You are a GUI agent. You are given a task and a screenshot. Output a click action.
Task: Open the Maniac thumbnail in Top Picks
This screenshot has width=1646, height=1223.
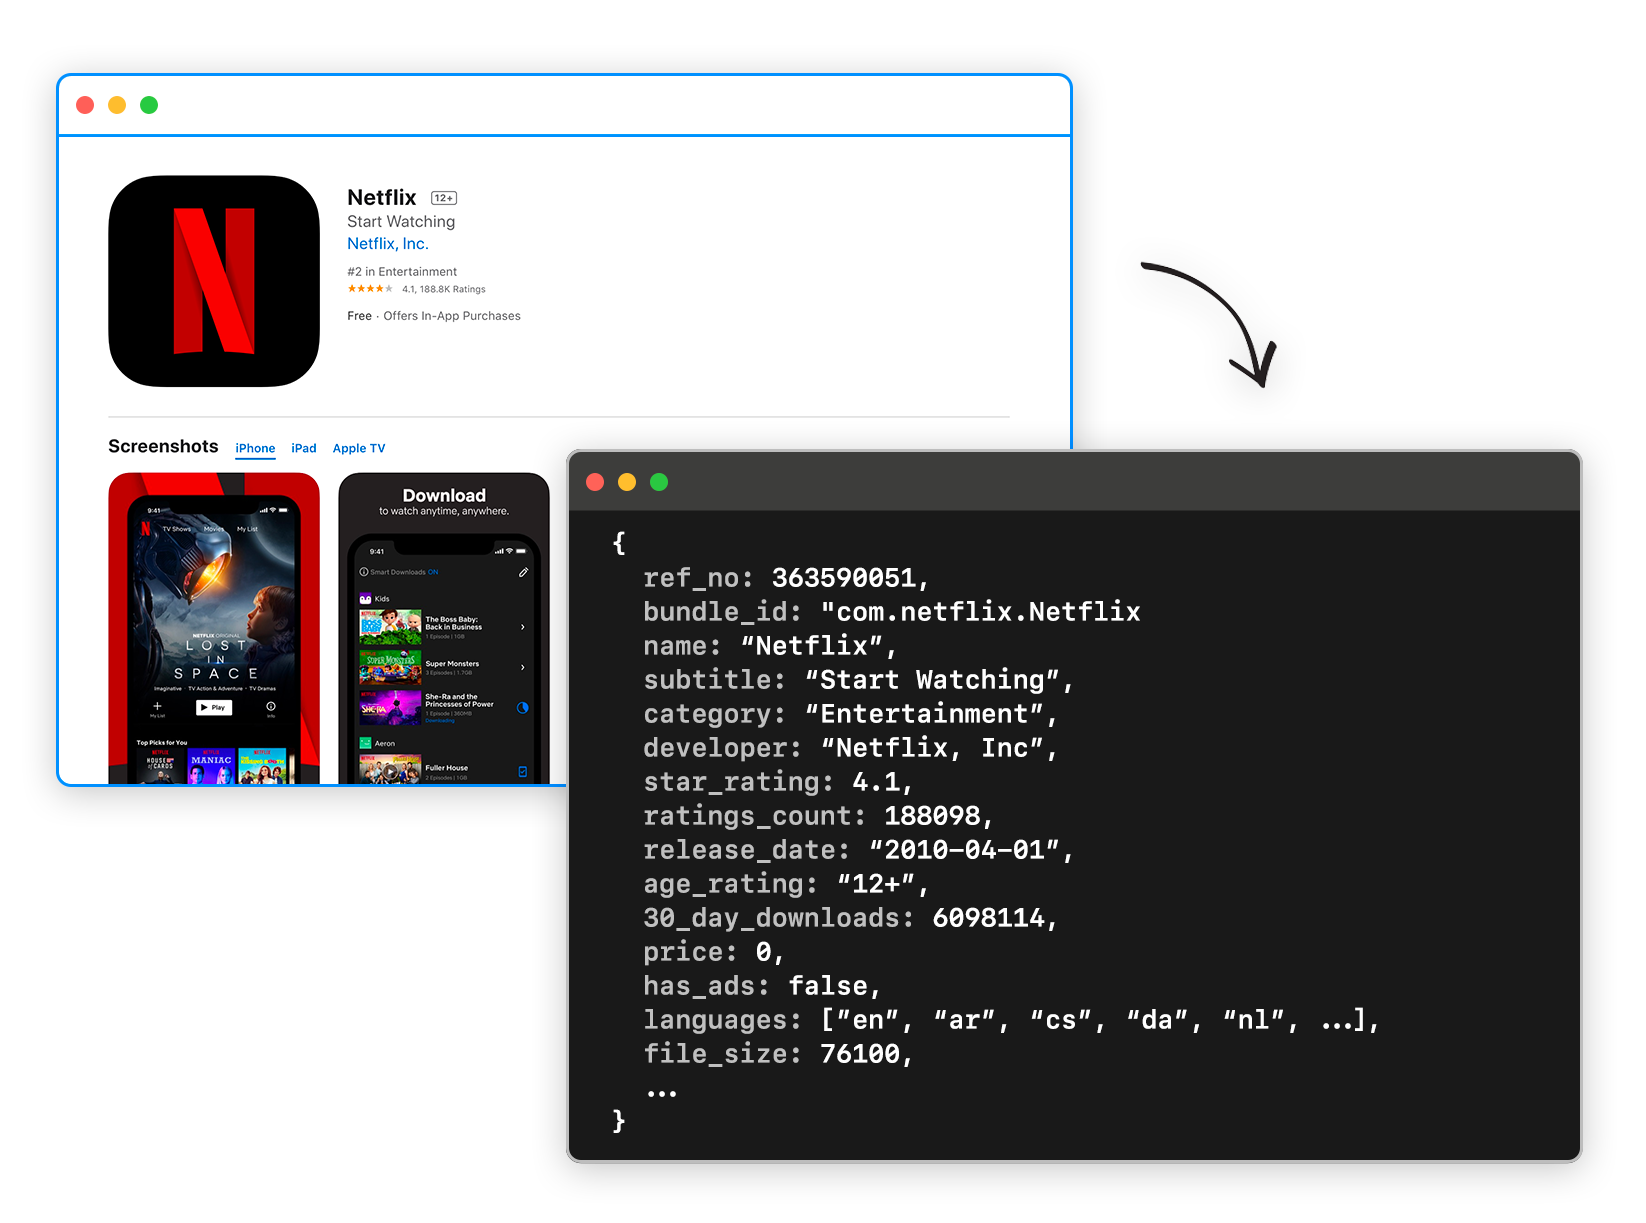point(211,763)
